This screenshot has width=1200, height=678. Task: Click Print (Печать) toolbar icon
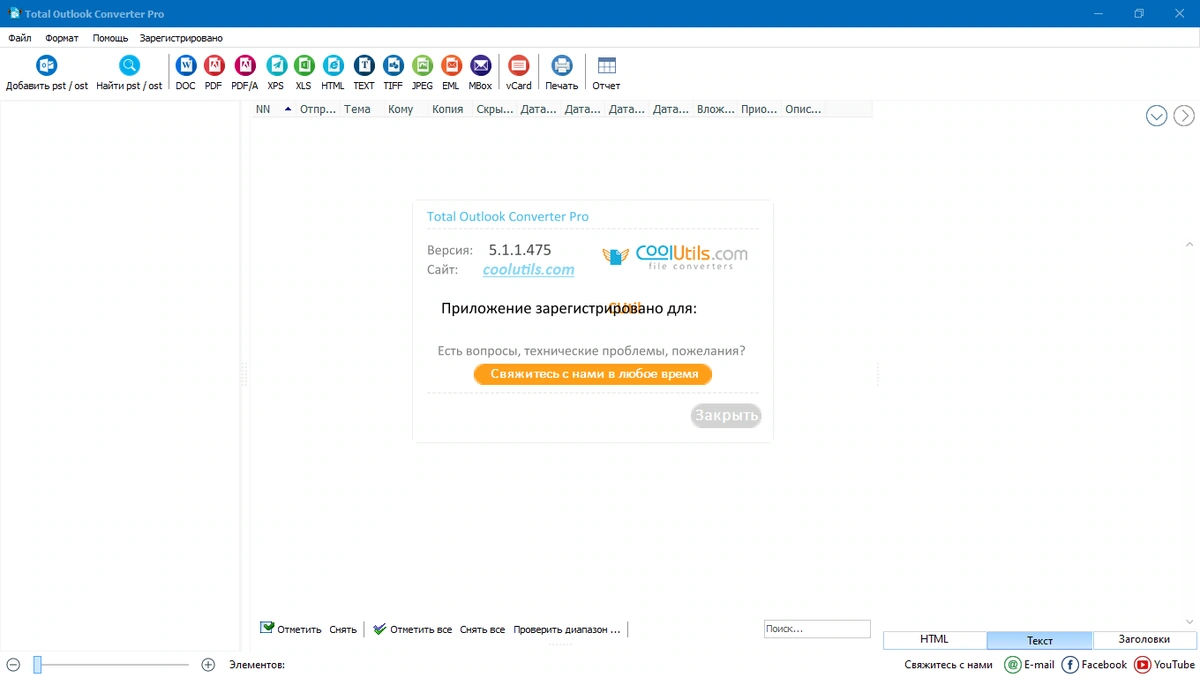[x=562, y=66]
